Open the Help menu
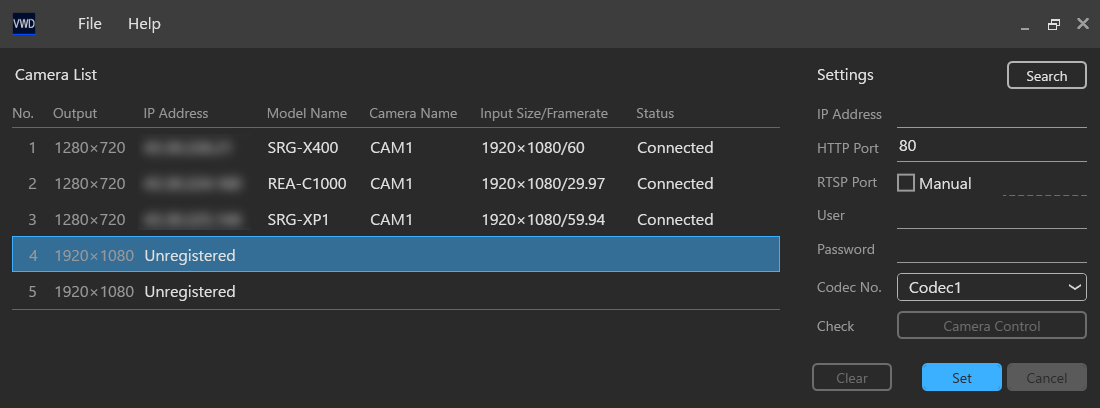 click(x=144, y=24)
